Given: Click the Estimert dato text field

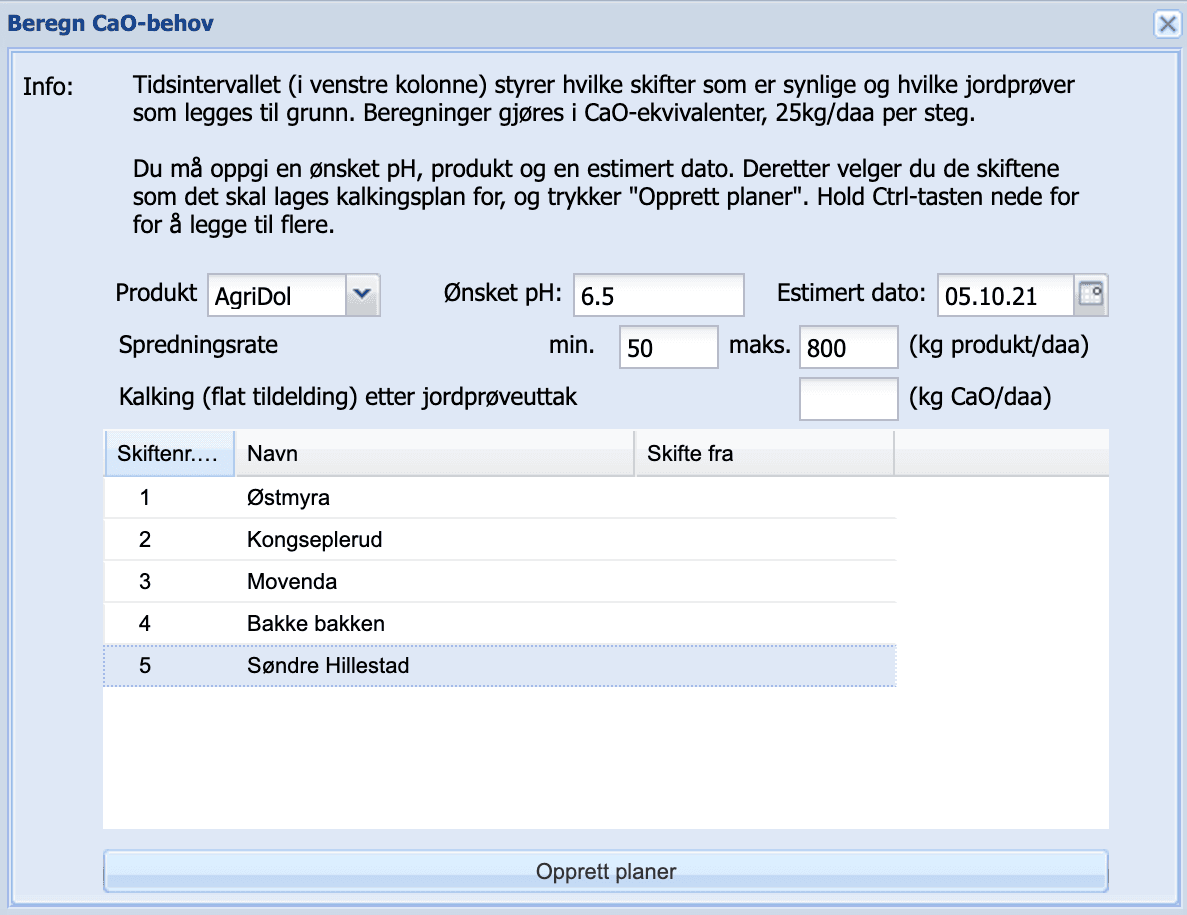Looking at the screenshot, I should coord(1005,295).
